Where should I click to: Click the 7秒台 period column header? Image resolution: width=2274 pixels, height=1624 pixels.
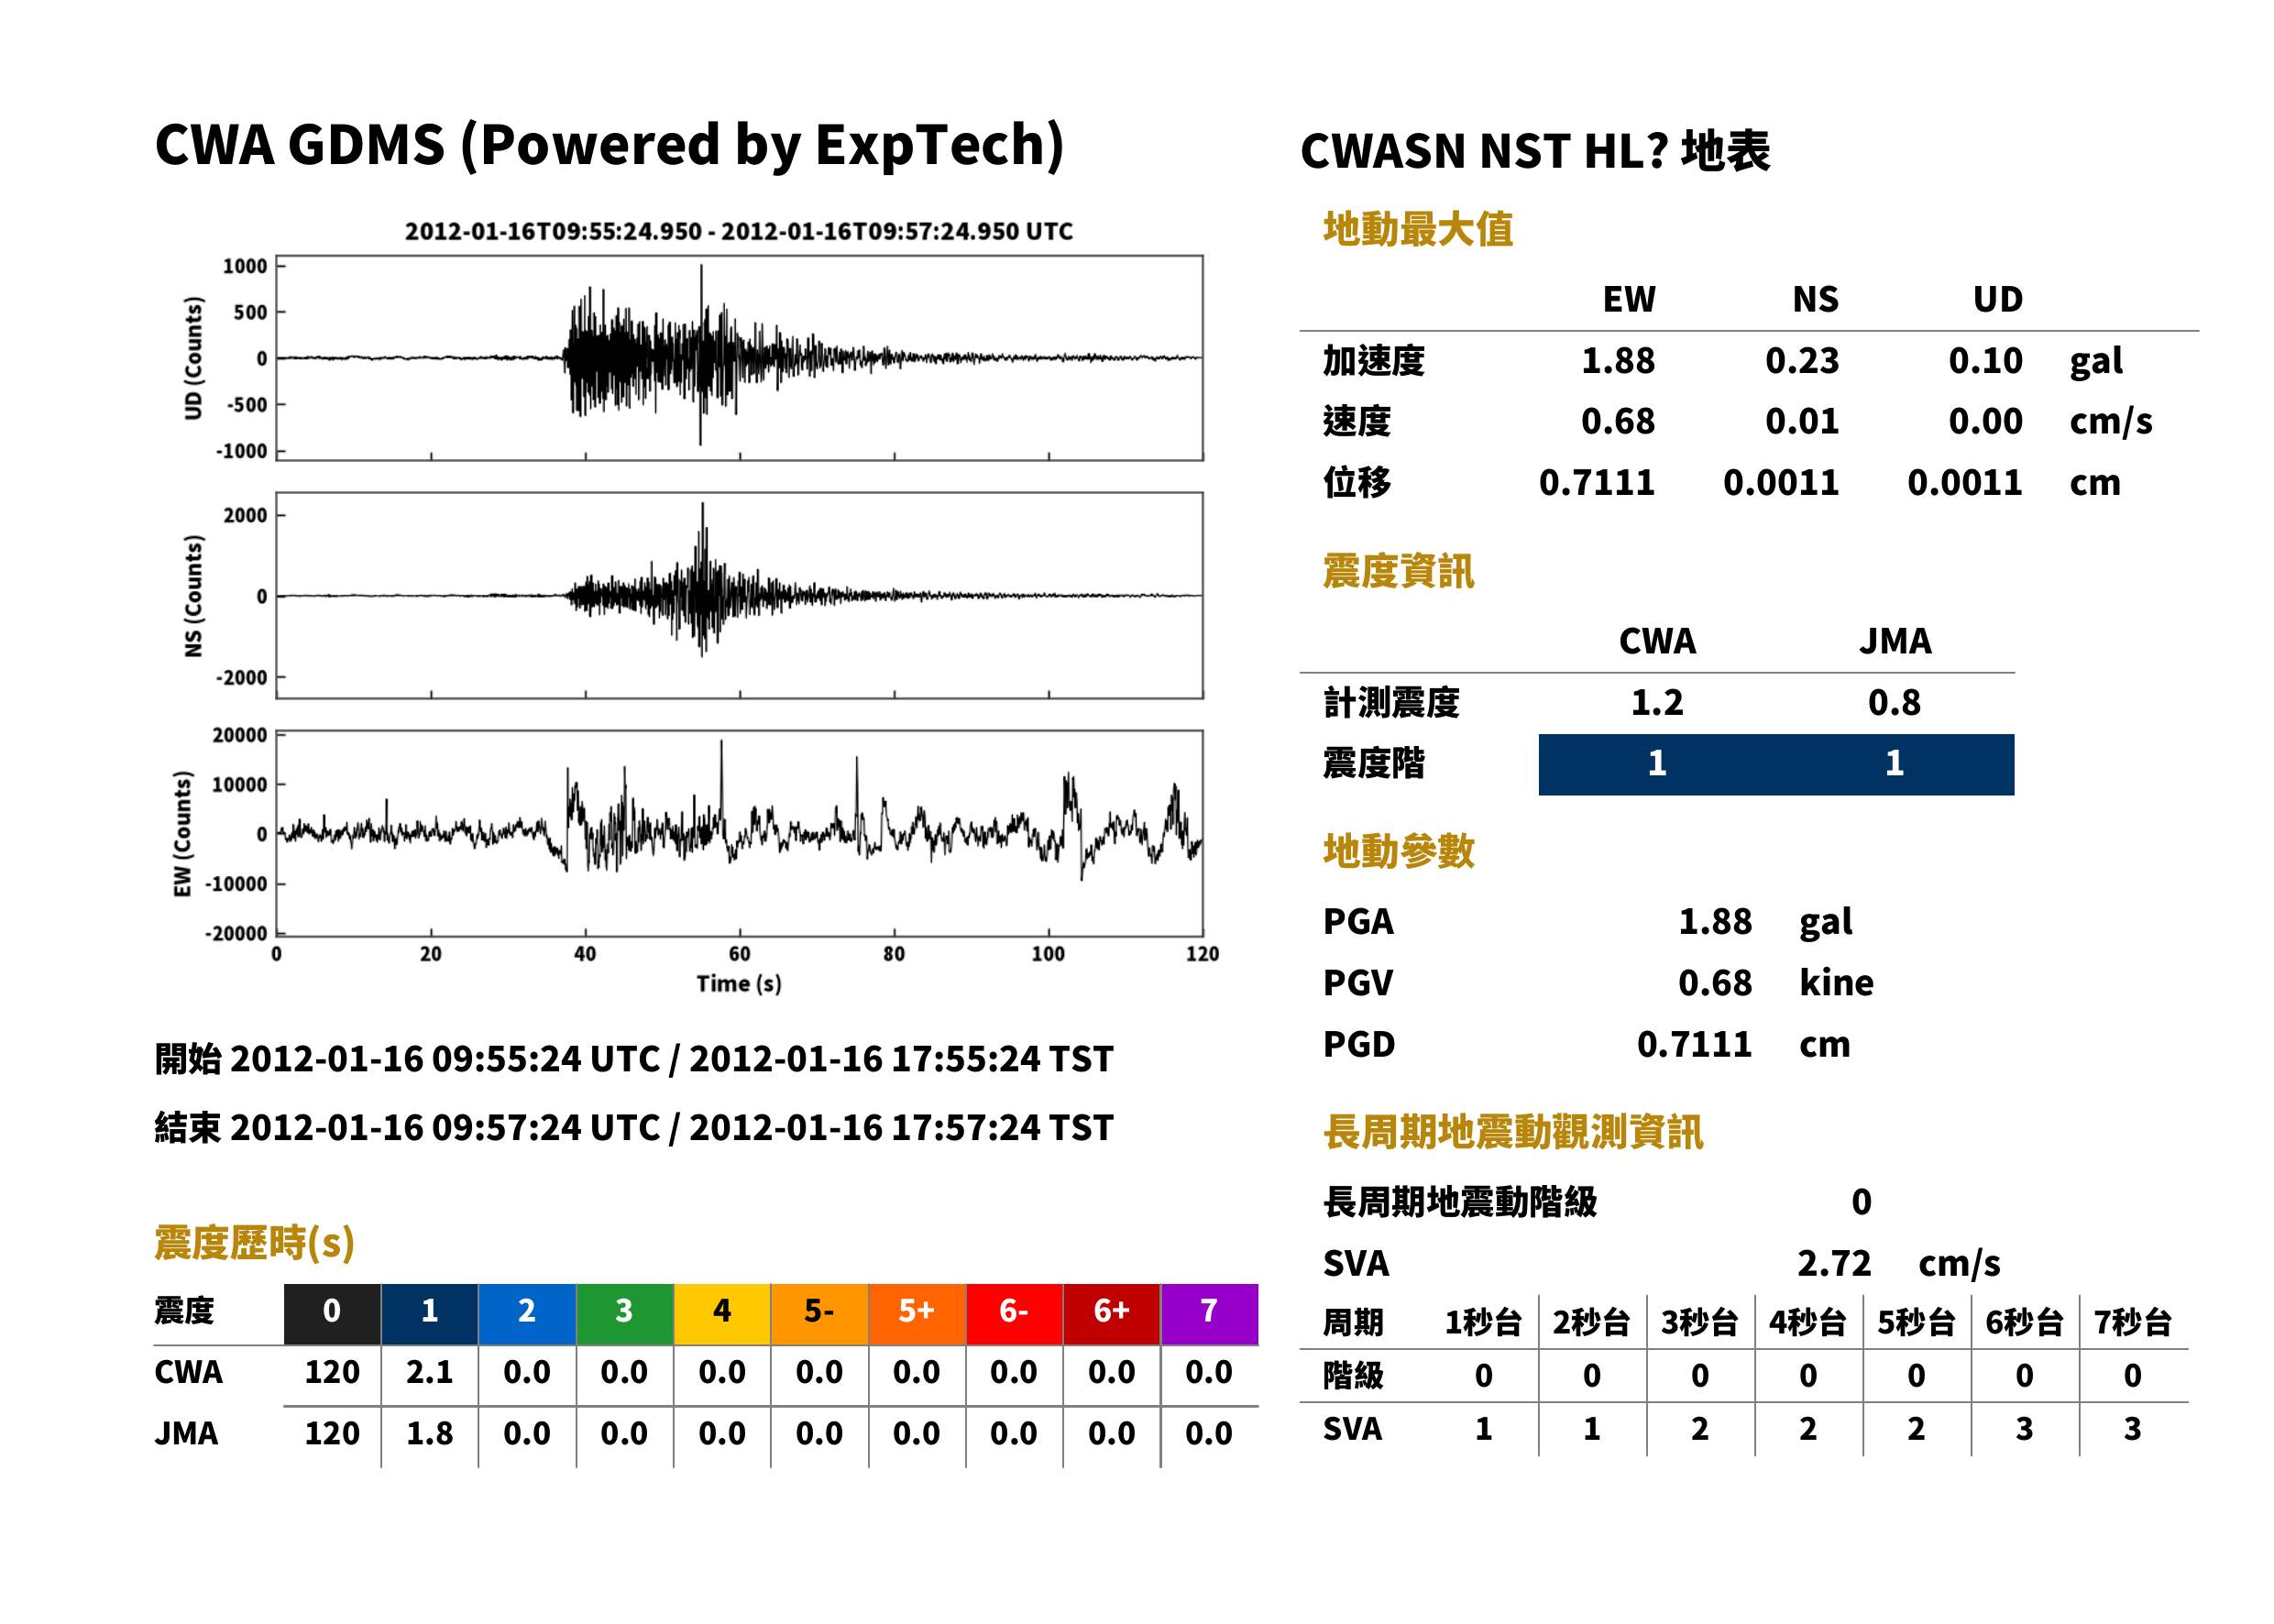click(2132, 1323)
